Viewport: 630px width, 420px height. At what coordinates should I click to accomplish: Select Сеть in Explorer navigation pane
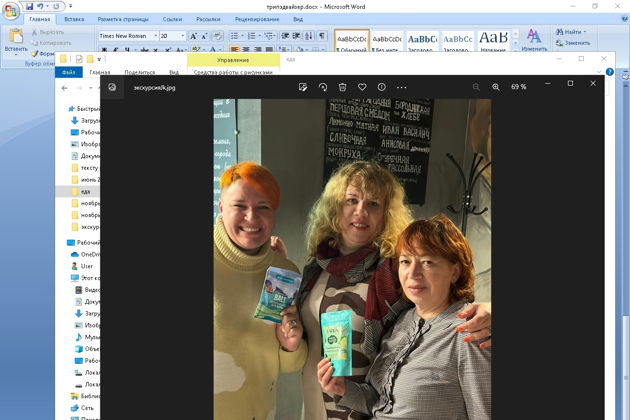pyautogui.click(x=82, y=408)
